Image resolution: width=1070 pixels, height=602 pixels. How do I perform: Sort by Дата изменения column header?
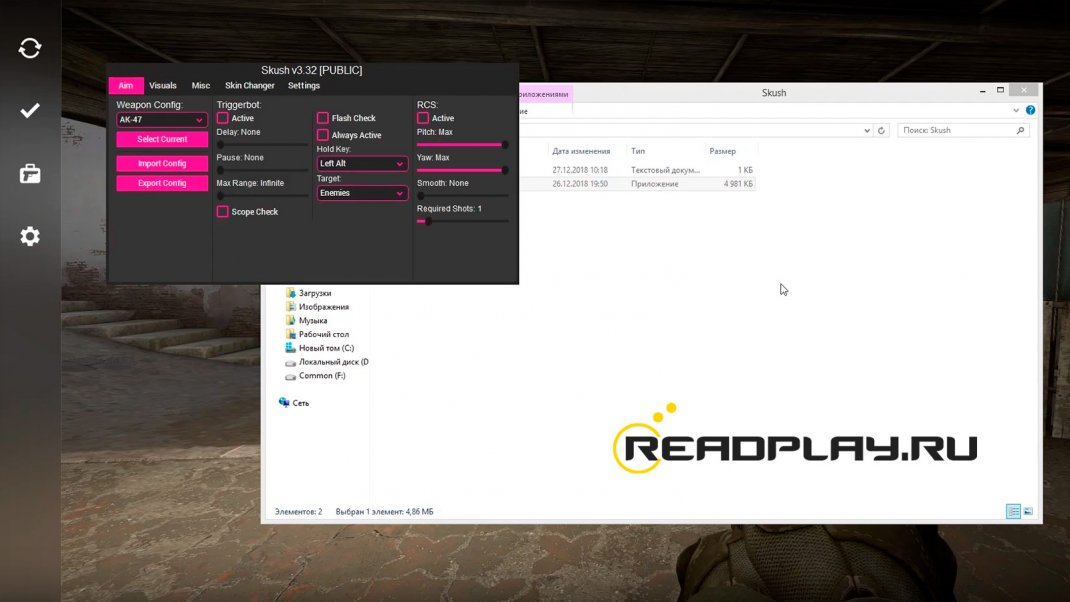[581, 152]
